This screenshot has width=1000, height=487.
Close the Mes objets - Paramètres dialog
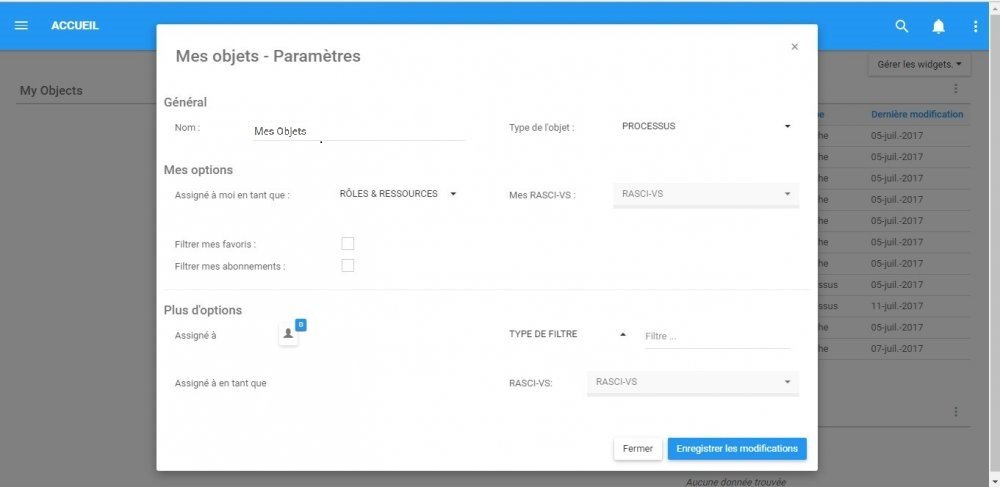pos(795,47)
